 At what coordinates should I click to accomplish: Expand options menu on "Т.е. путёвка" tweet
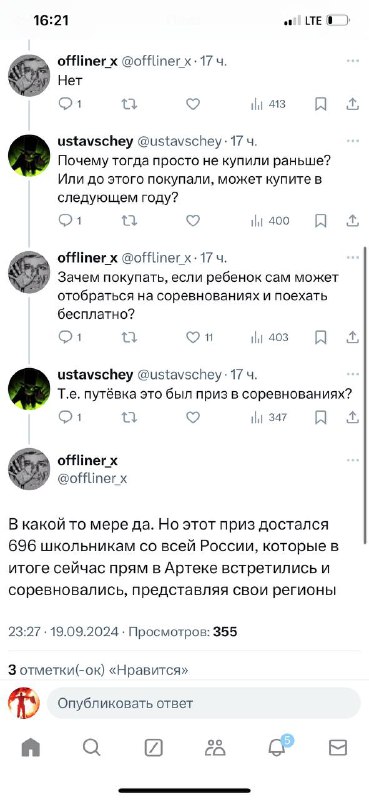(353, 374)
